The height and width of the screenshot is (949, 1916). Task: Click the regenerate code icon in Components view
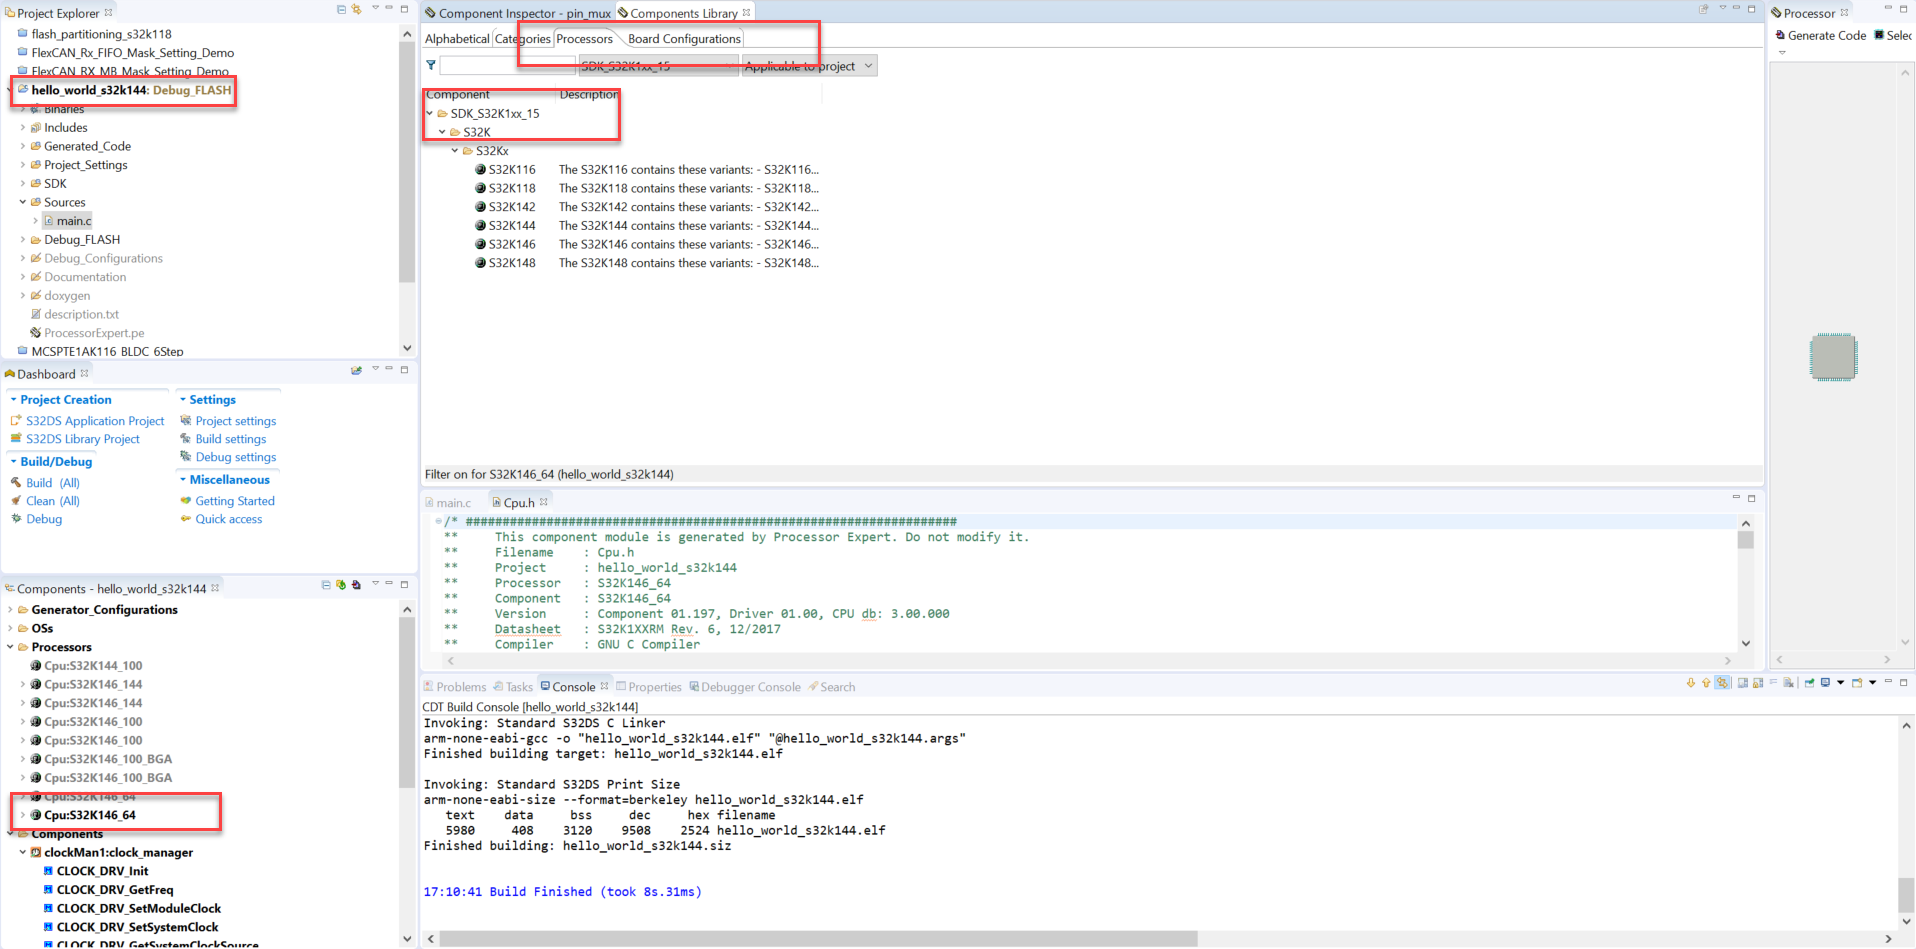[x=341, y=587]
